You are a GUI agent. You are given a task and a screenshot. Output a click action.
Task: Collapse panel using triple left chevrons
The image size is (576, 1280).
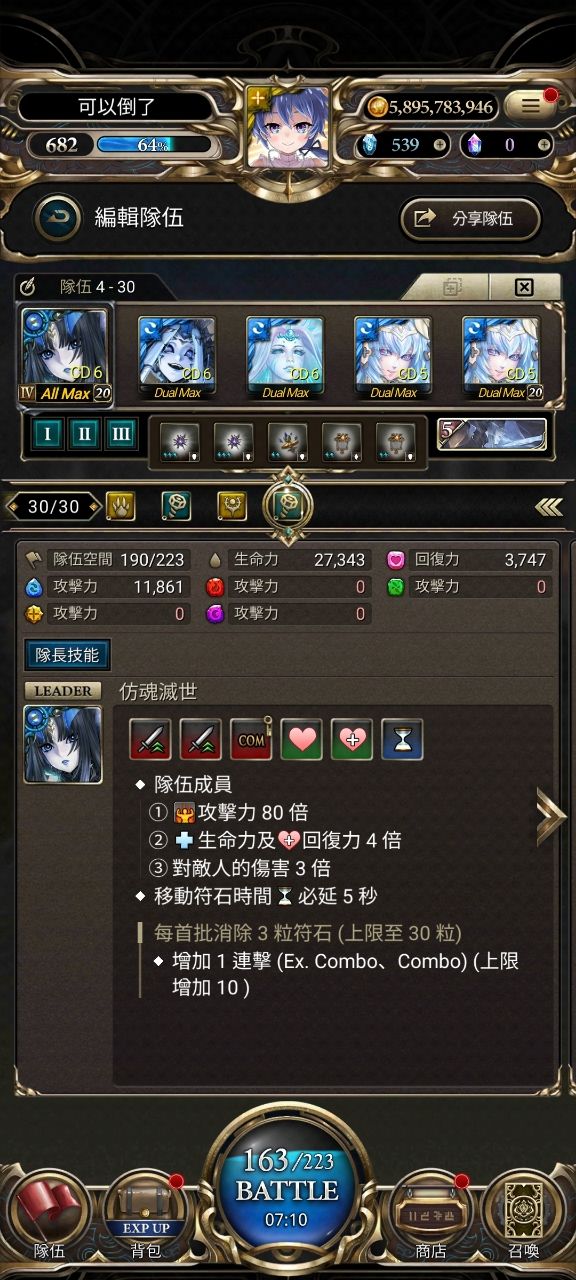coord(548,507)
